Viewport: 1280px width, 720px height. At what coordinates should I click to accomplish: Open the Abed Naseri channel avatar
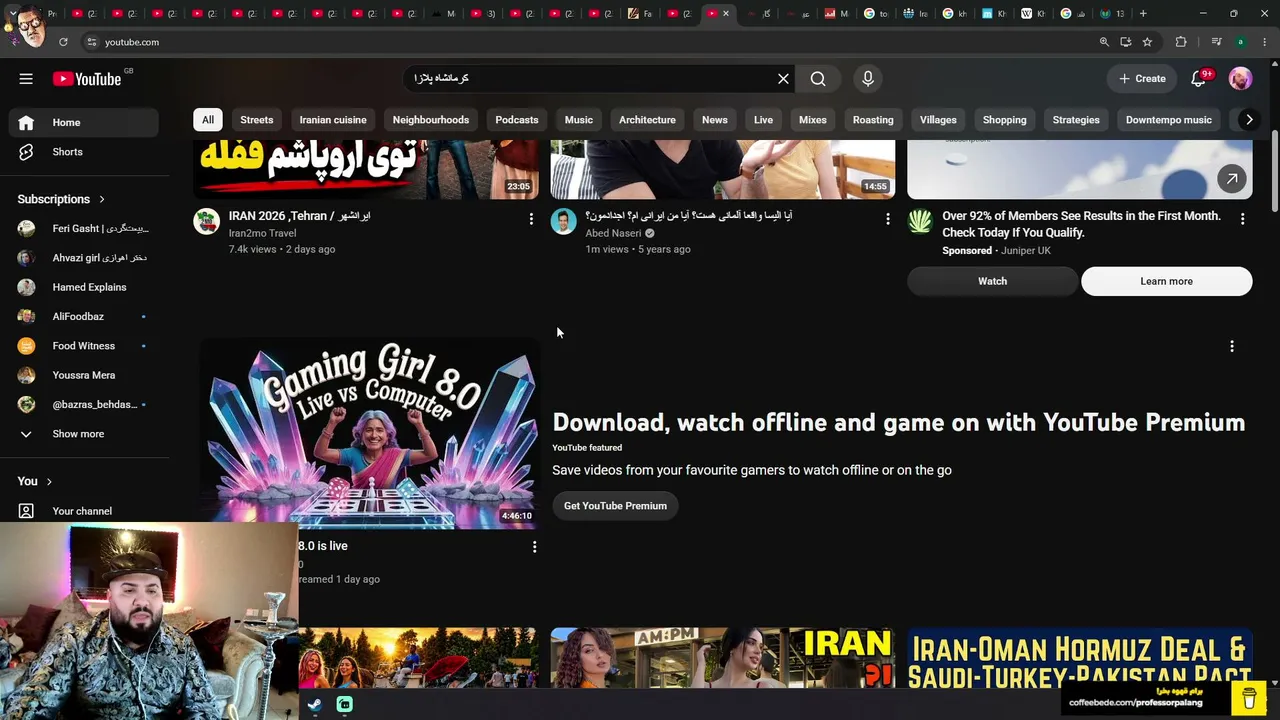point(563,221)
